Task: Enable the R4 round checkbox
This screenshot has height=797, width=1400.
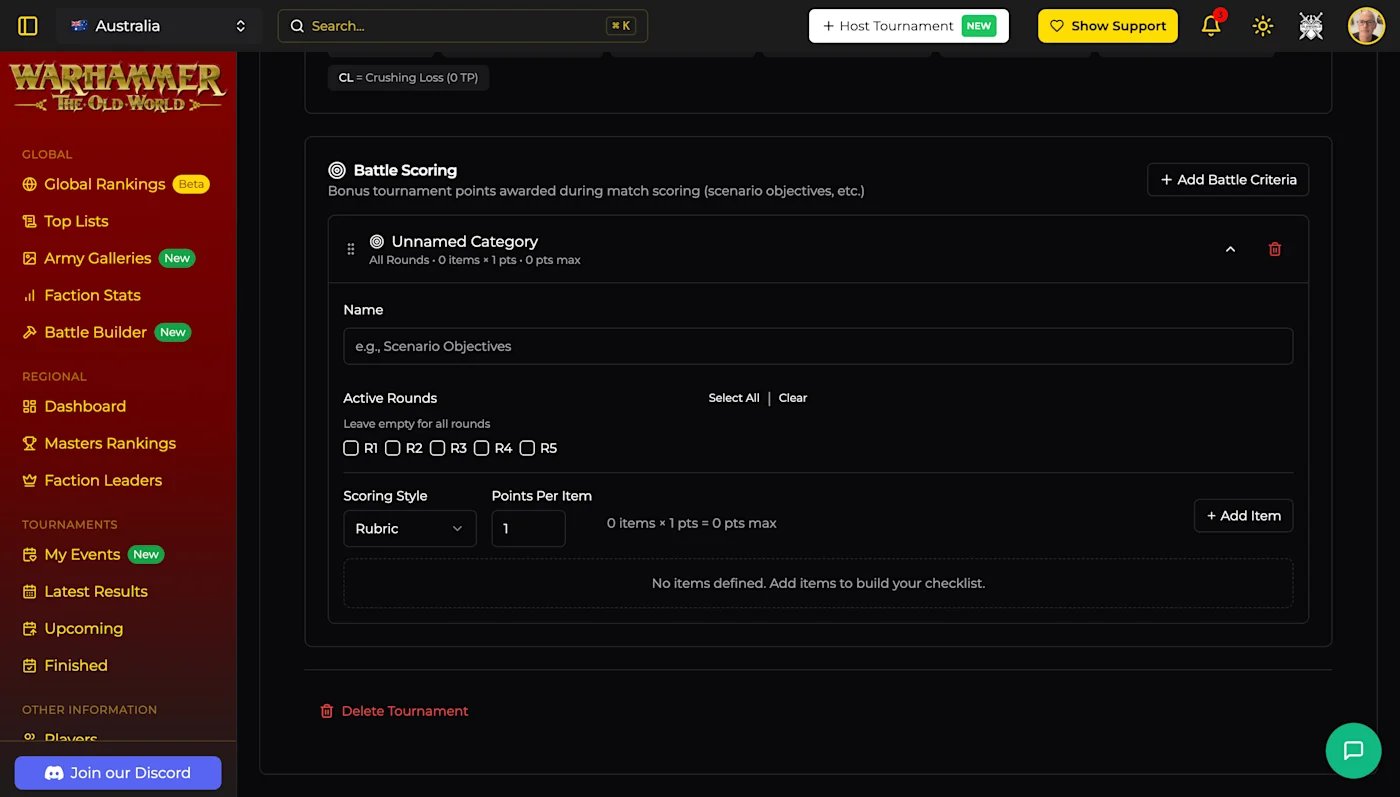Action: coord(481,448)
